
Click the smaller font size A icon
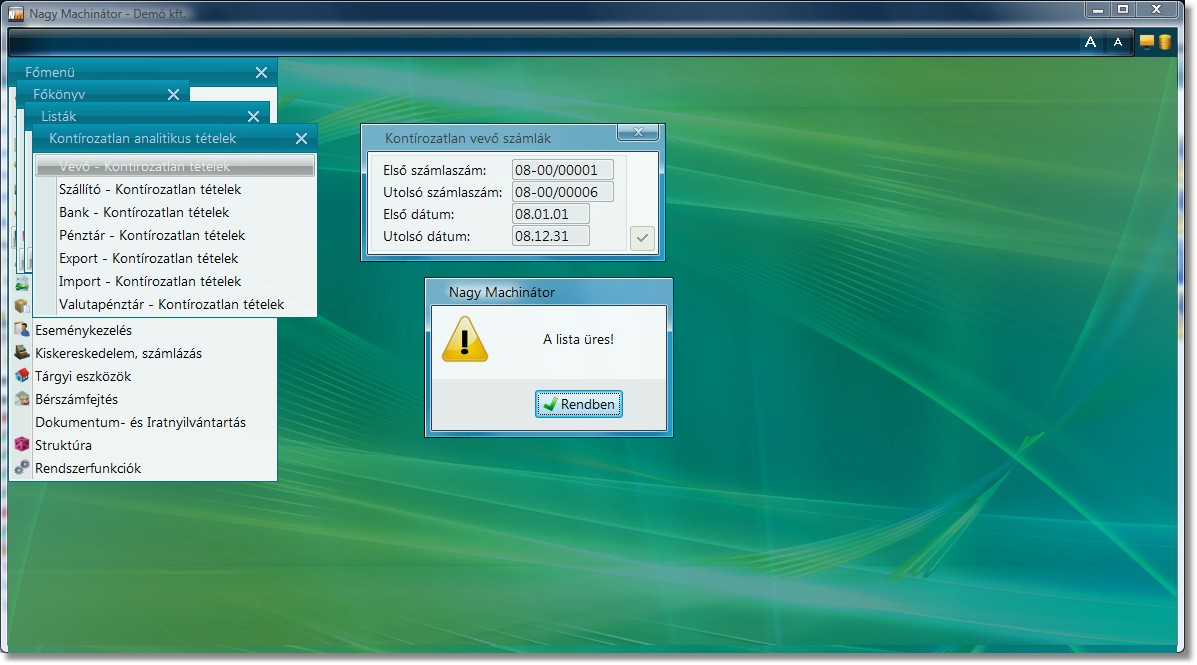click(1118, 42)
